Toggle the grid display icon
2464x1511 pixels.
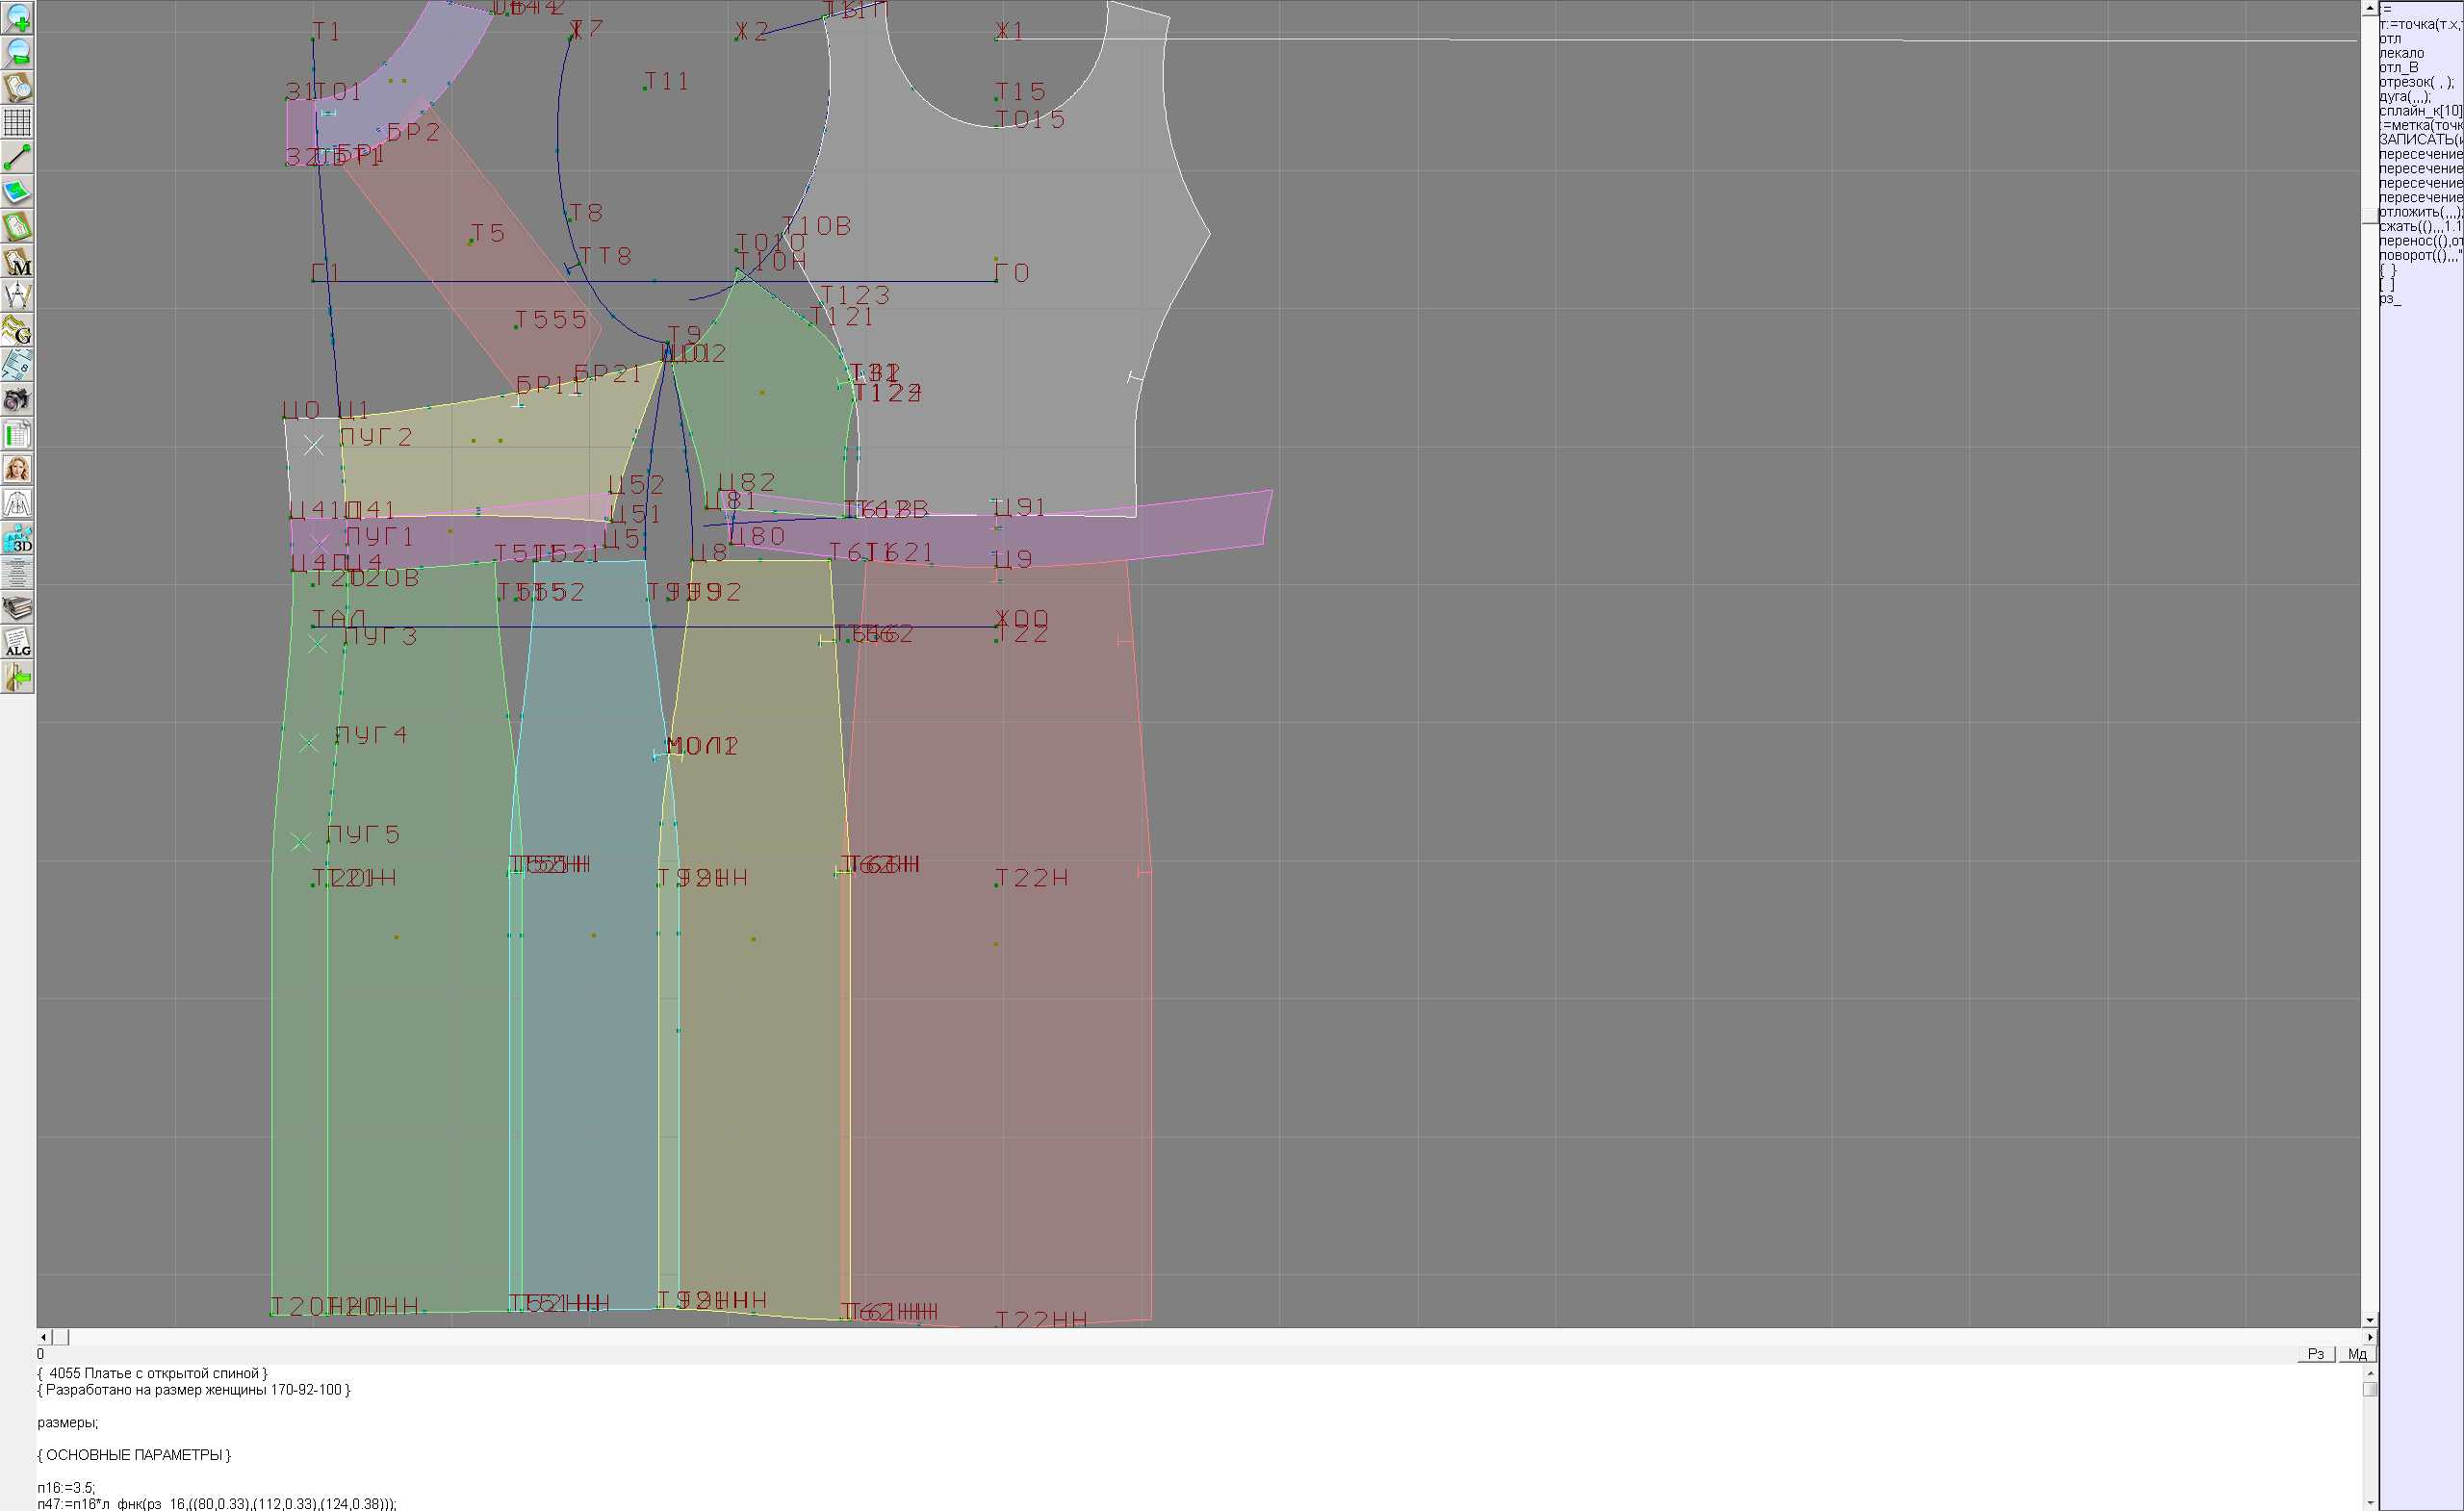[17, 122]
